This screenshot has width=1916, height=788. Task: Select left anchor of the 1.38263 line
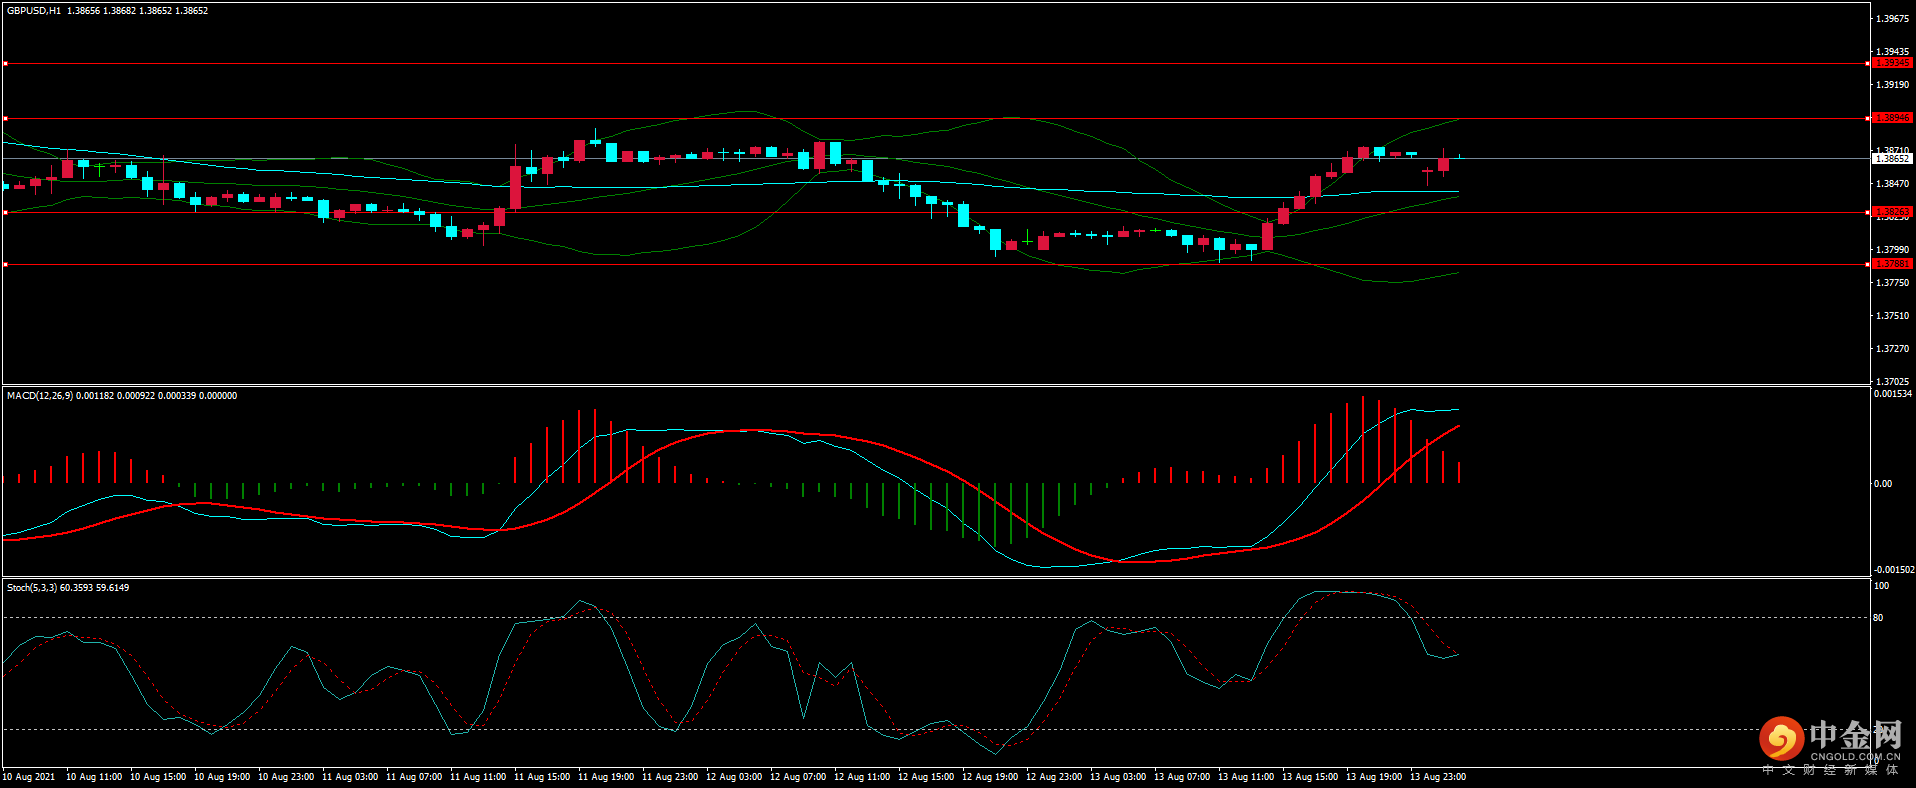point(5,213)
